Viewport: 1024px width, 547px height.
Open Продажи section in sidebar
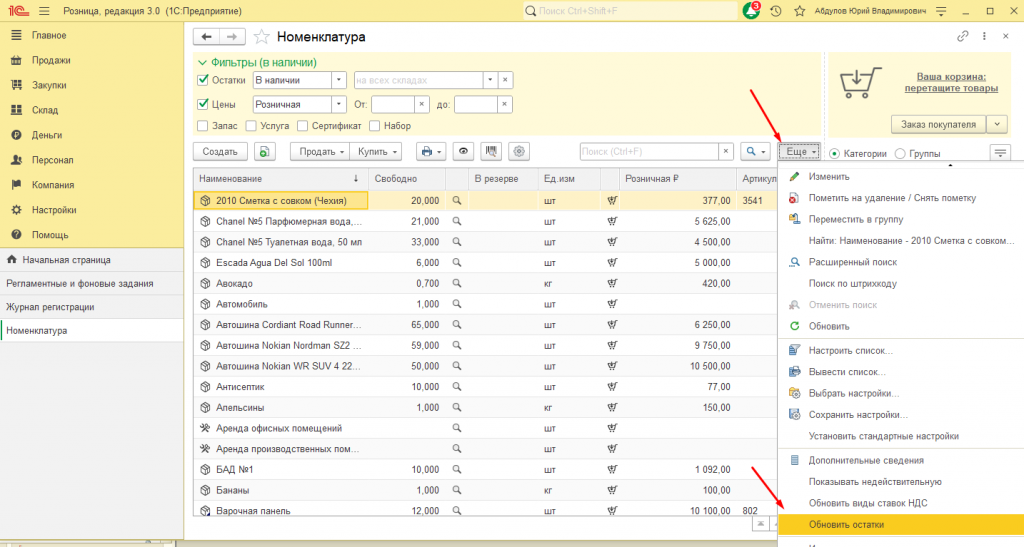point(51,60)
